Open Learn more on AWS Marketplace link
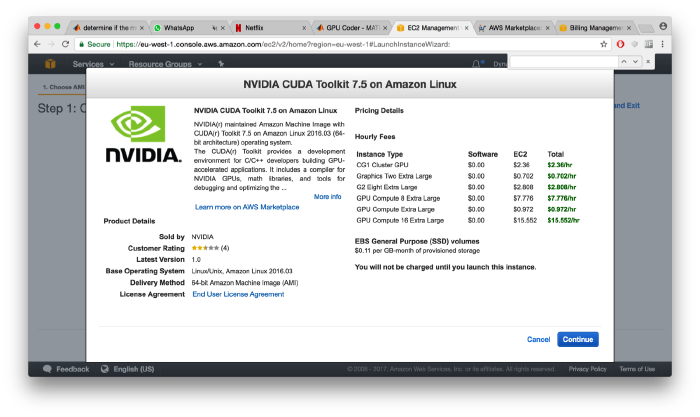Image resolution: width=700 pixels, height=417 pixels. point(247,207)
